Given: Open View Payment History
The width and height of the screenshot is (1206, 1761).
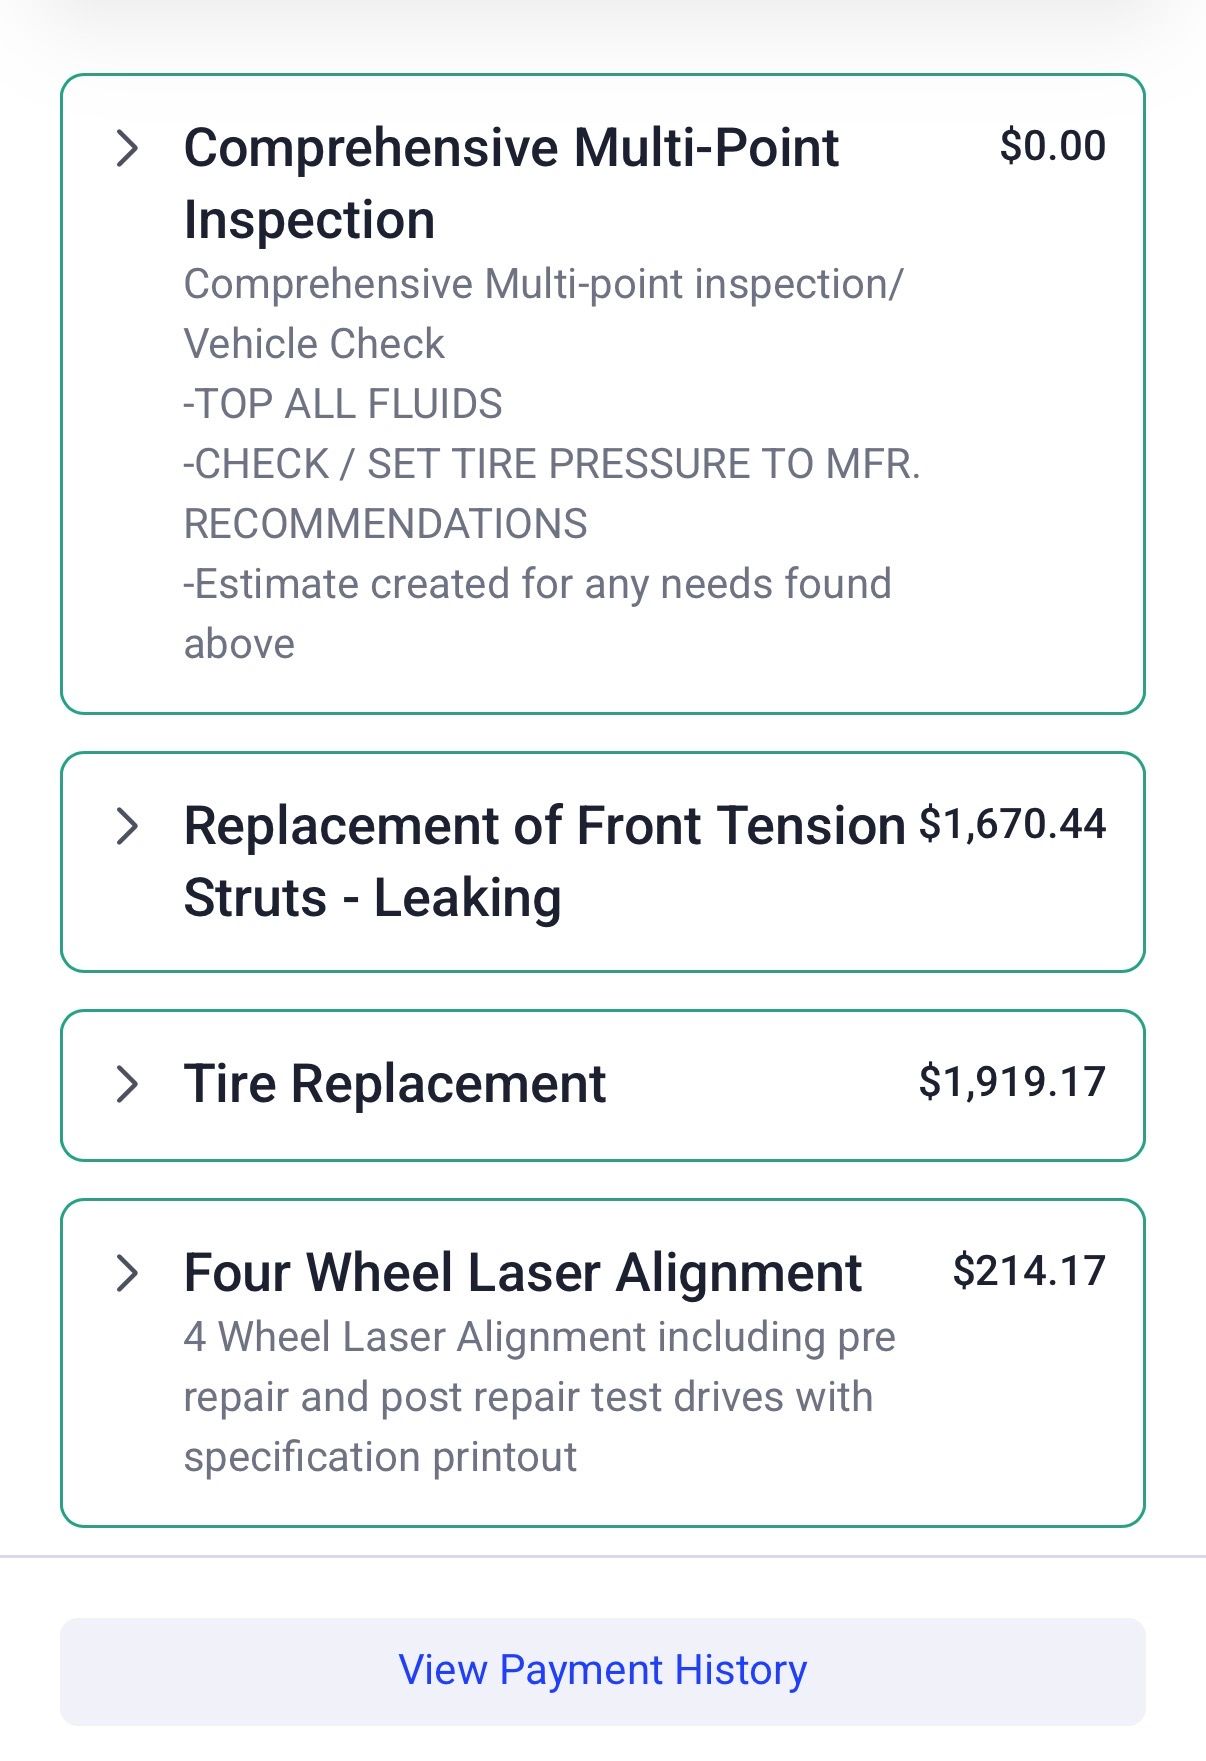Looking at the screenshot, I should (x=603, y=1671).
